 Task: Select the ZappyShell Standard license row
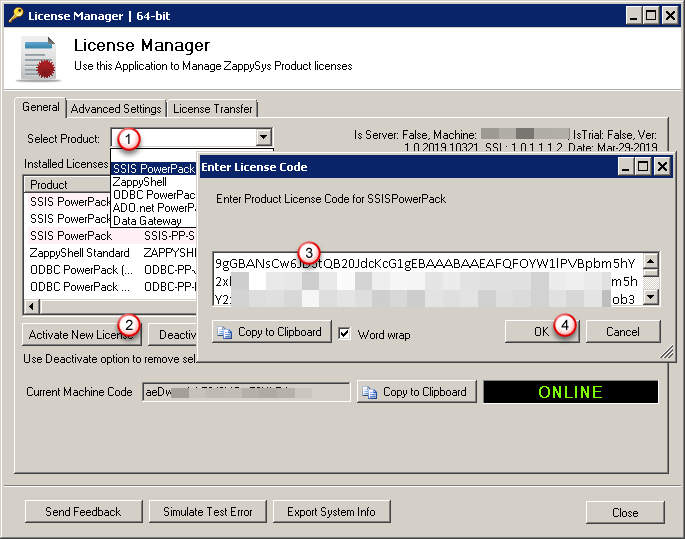point(112,252)
